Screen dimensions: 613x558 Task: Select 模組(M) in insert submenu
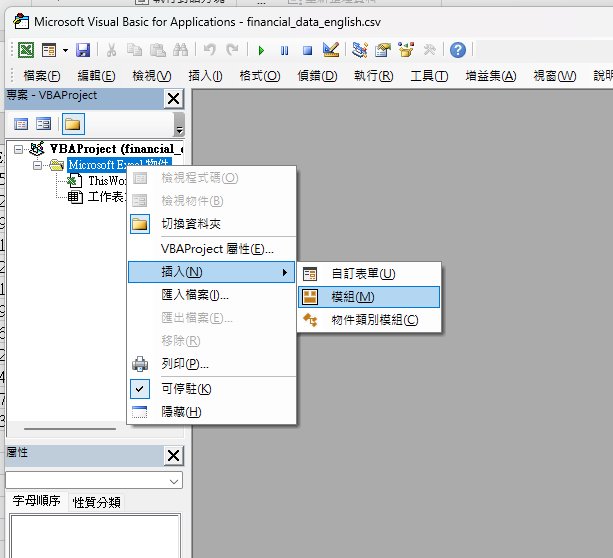pos(369,297)
